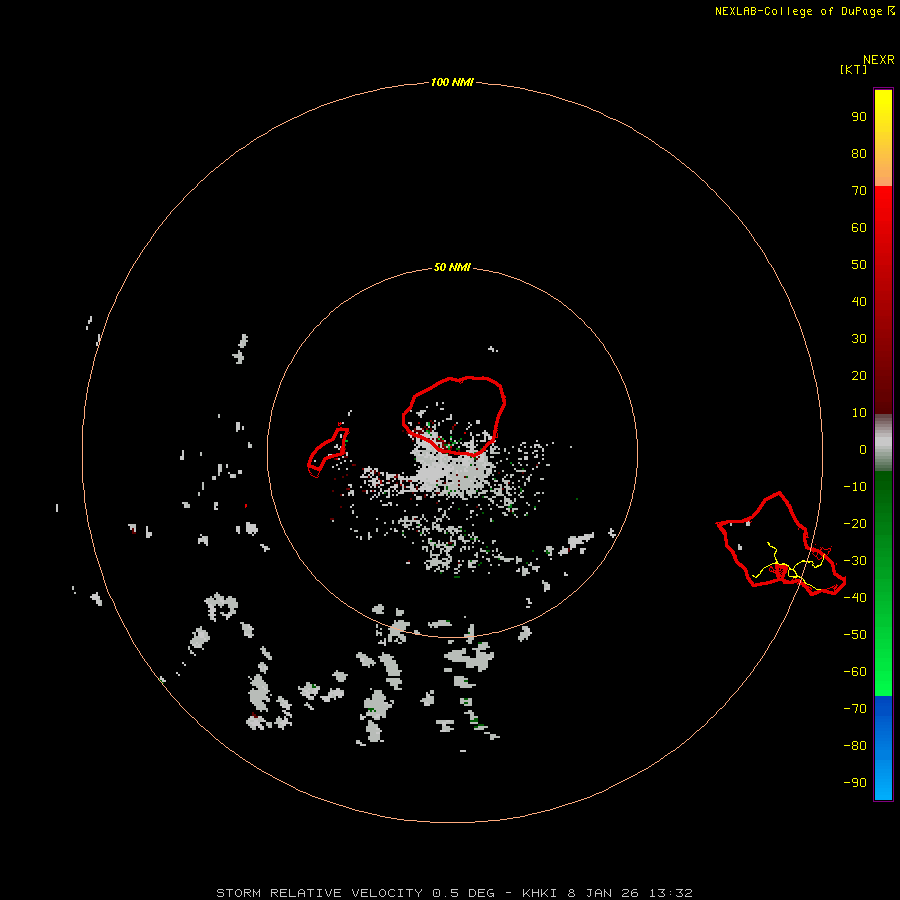Click the 50 NMI range ring label
Viewport: 900px width, 900px height.
point(452,267)
